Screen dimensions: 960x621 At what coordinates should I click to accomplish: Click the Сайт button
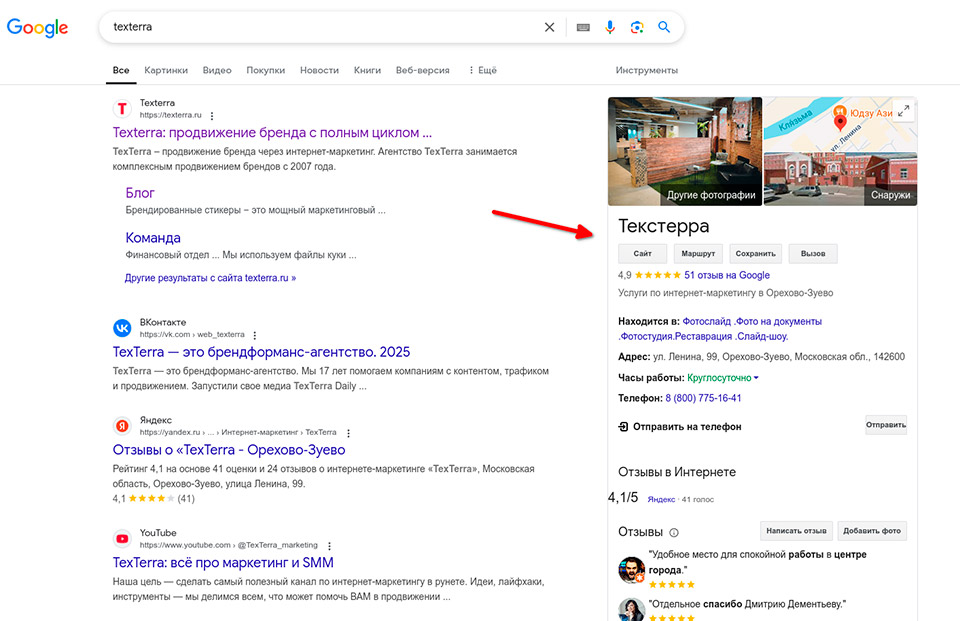coord(642,254)
